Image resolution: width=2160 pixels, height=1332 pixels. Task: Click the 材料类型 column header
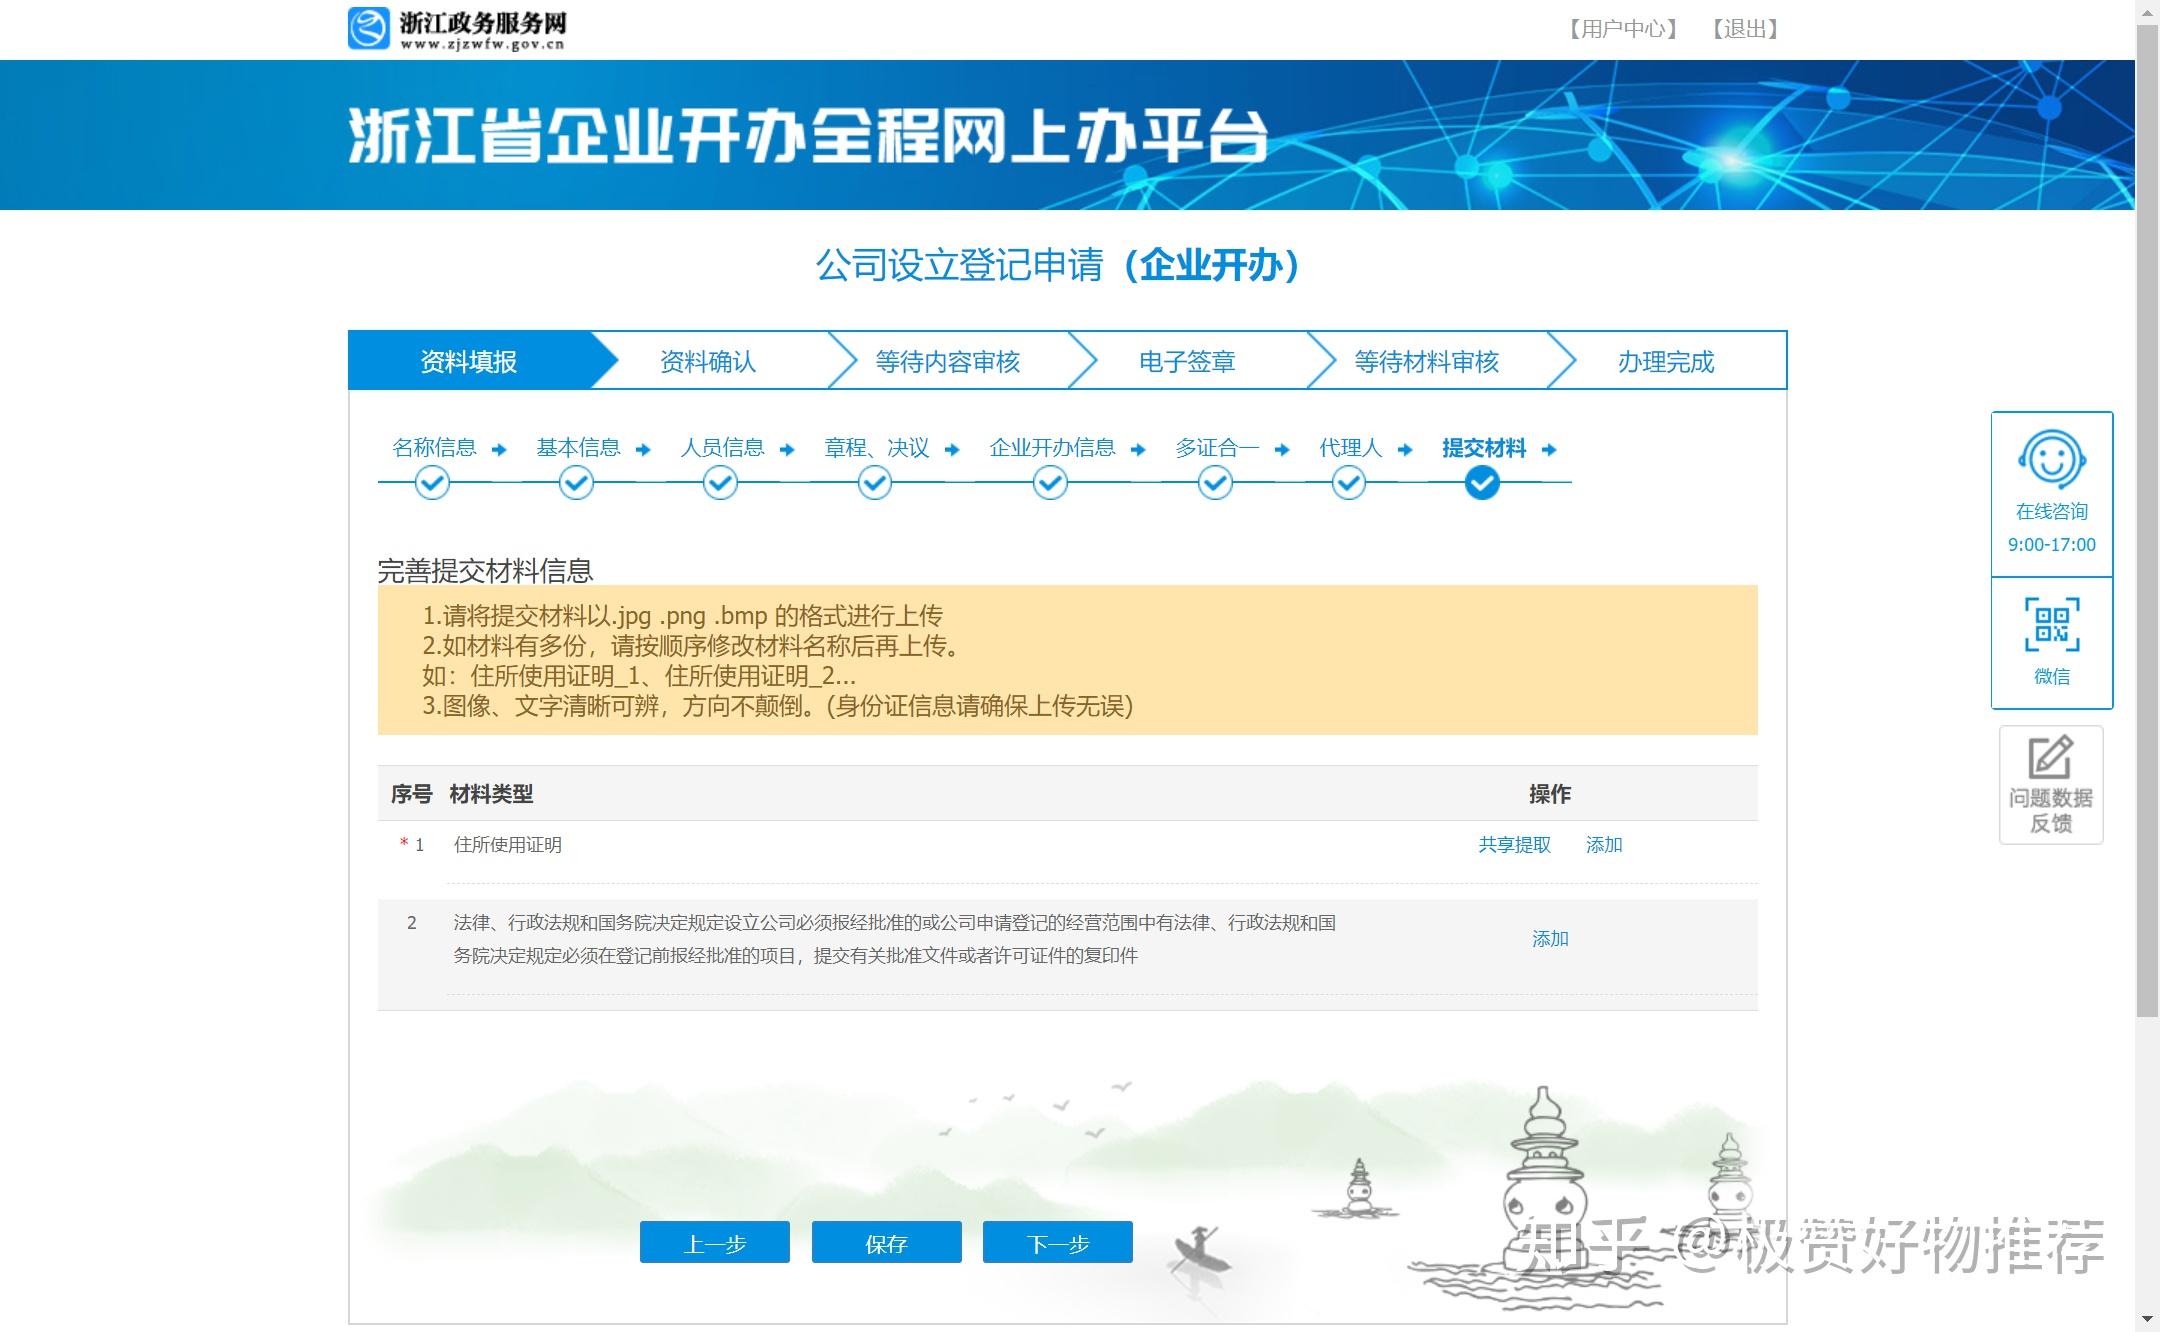point(491,794)
